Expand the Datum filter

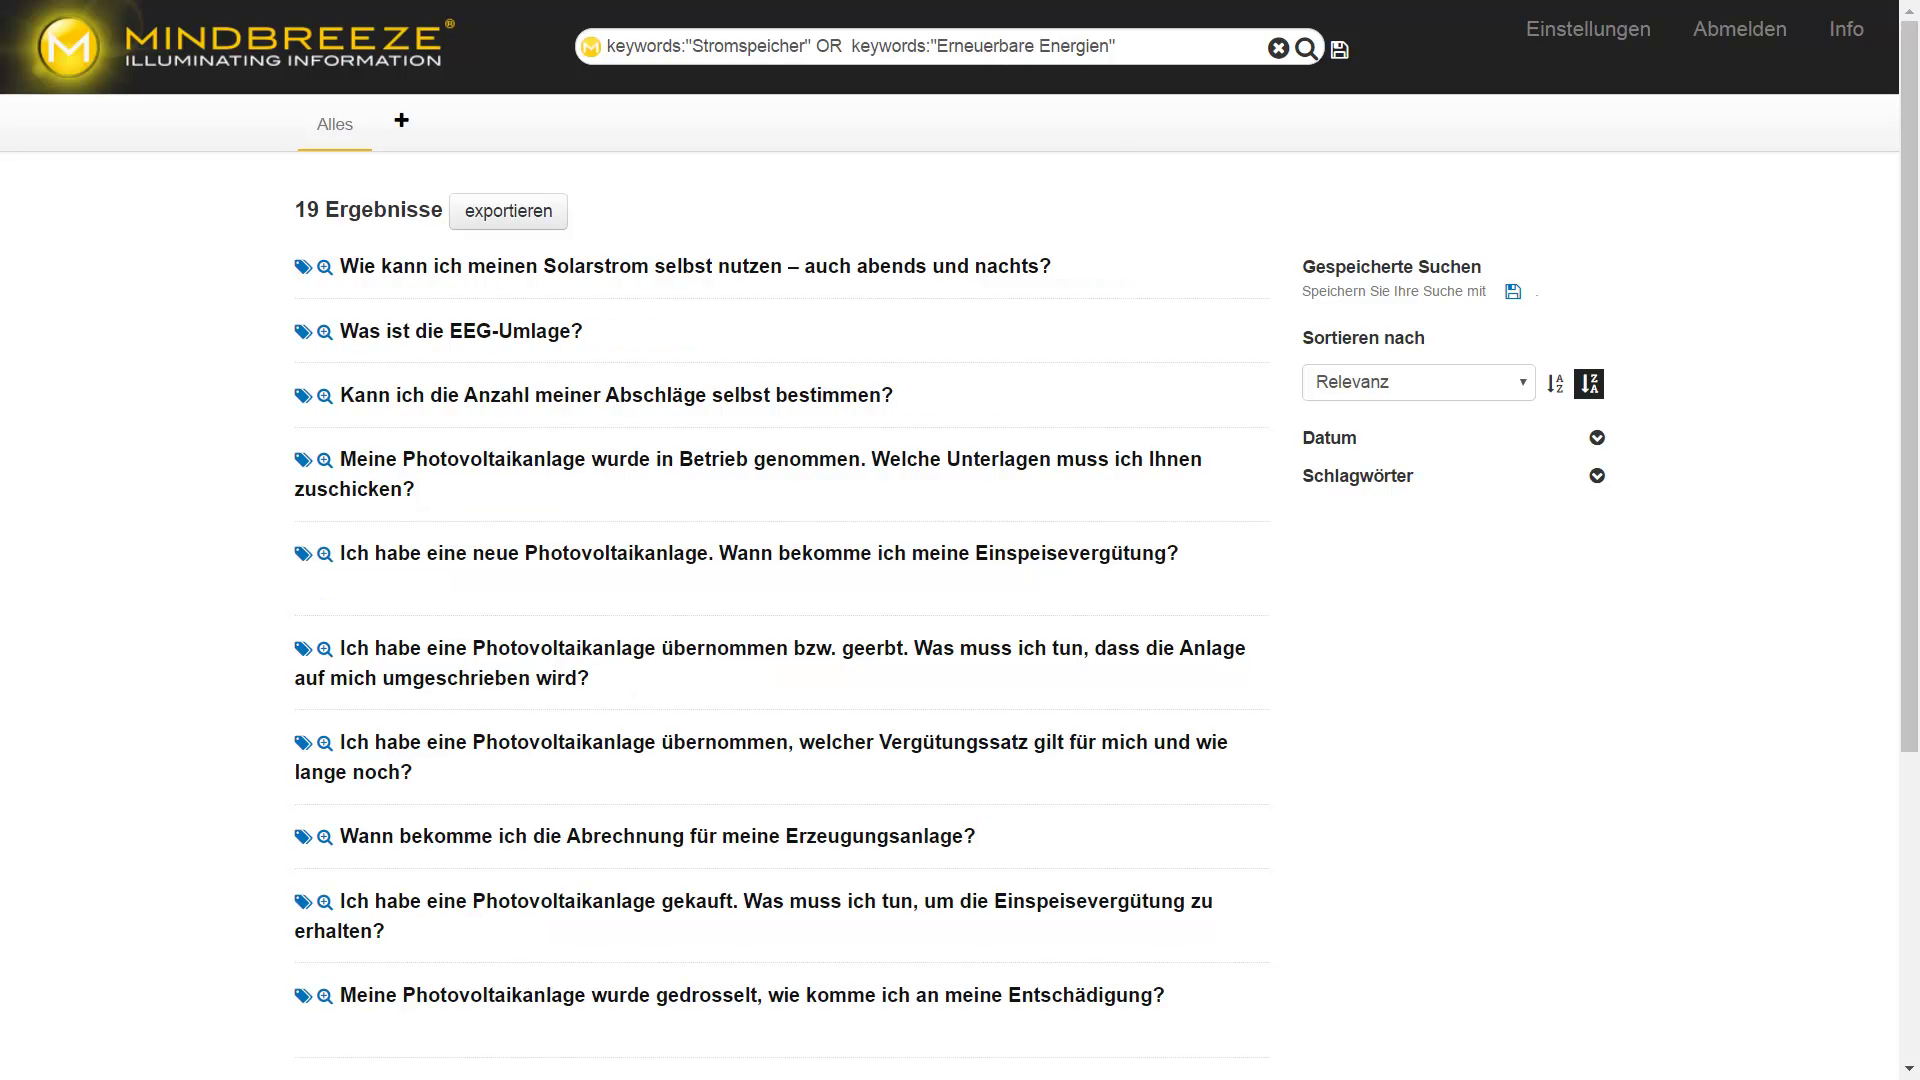click(x=1597, y=438)
